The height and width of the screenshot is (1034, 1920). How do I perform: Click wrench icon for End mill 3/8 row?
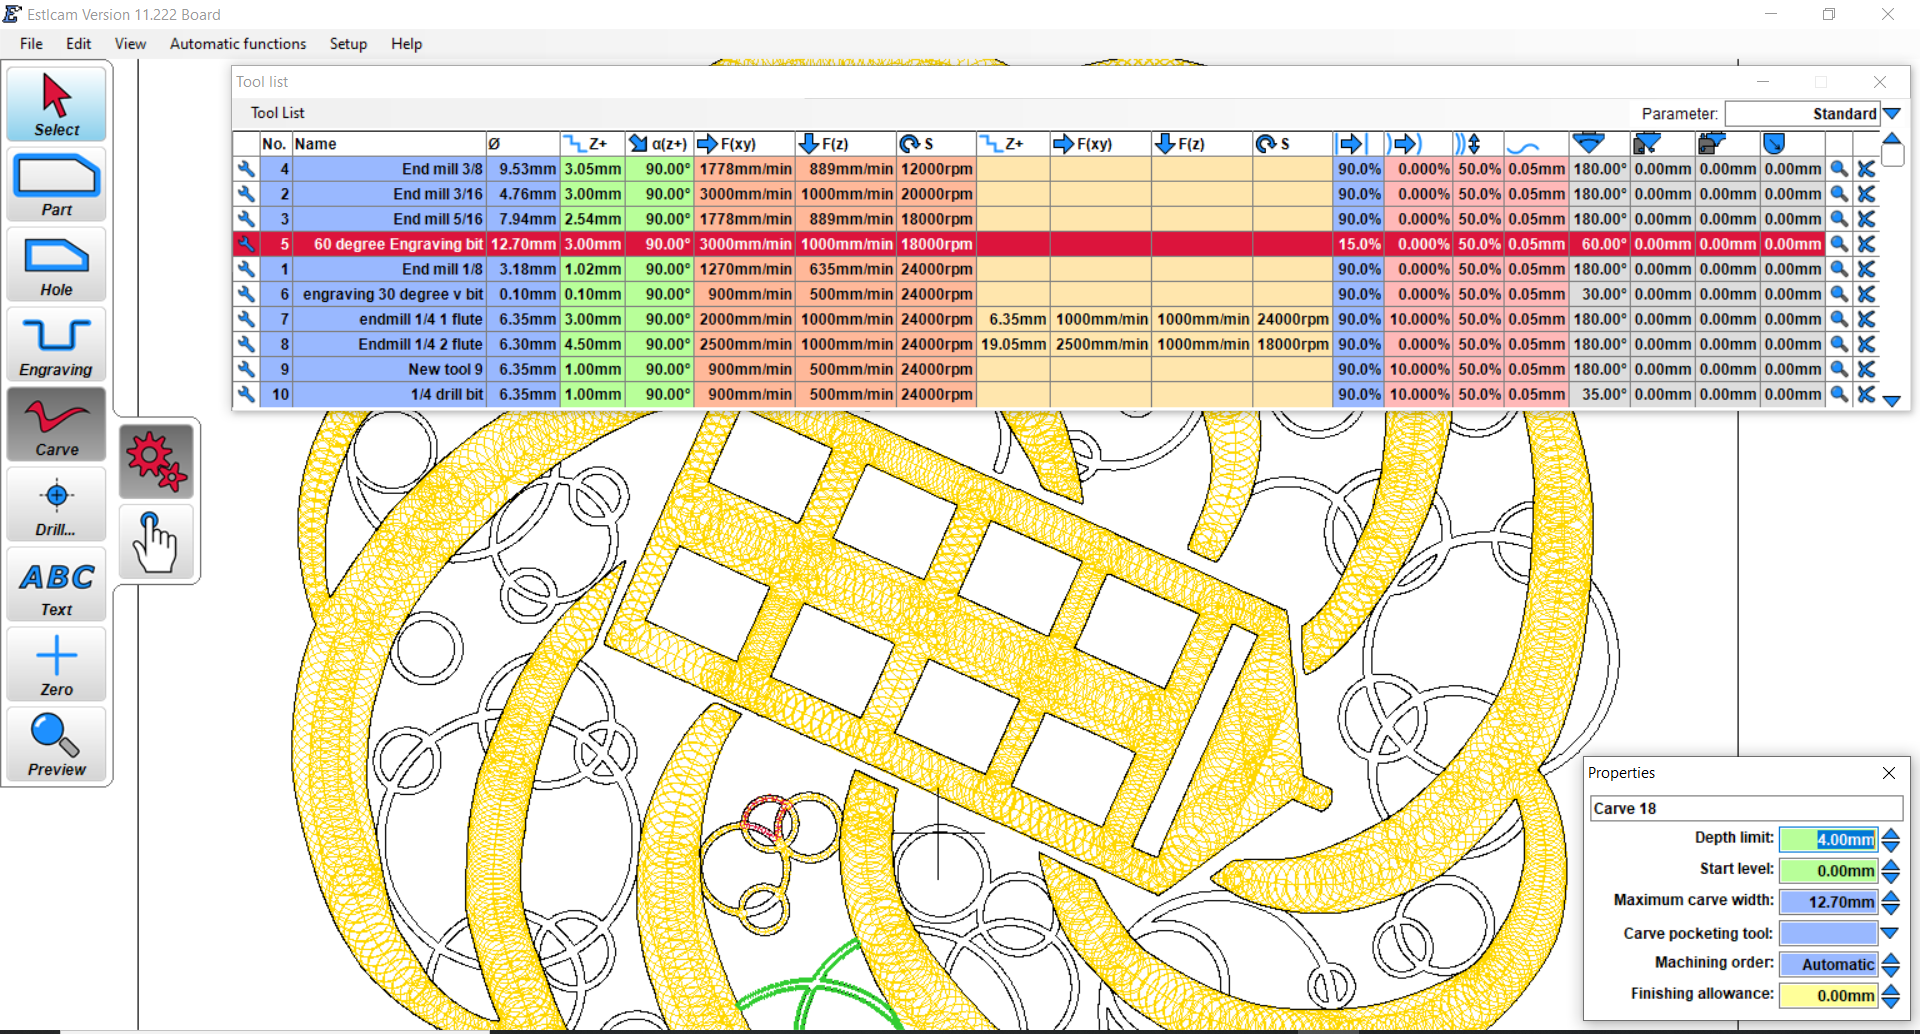click(x=246, y=169)
